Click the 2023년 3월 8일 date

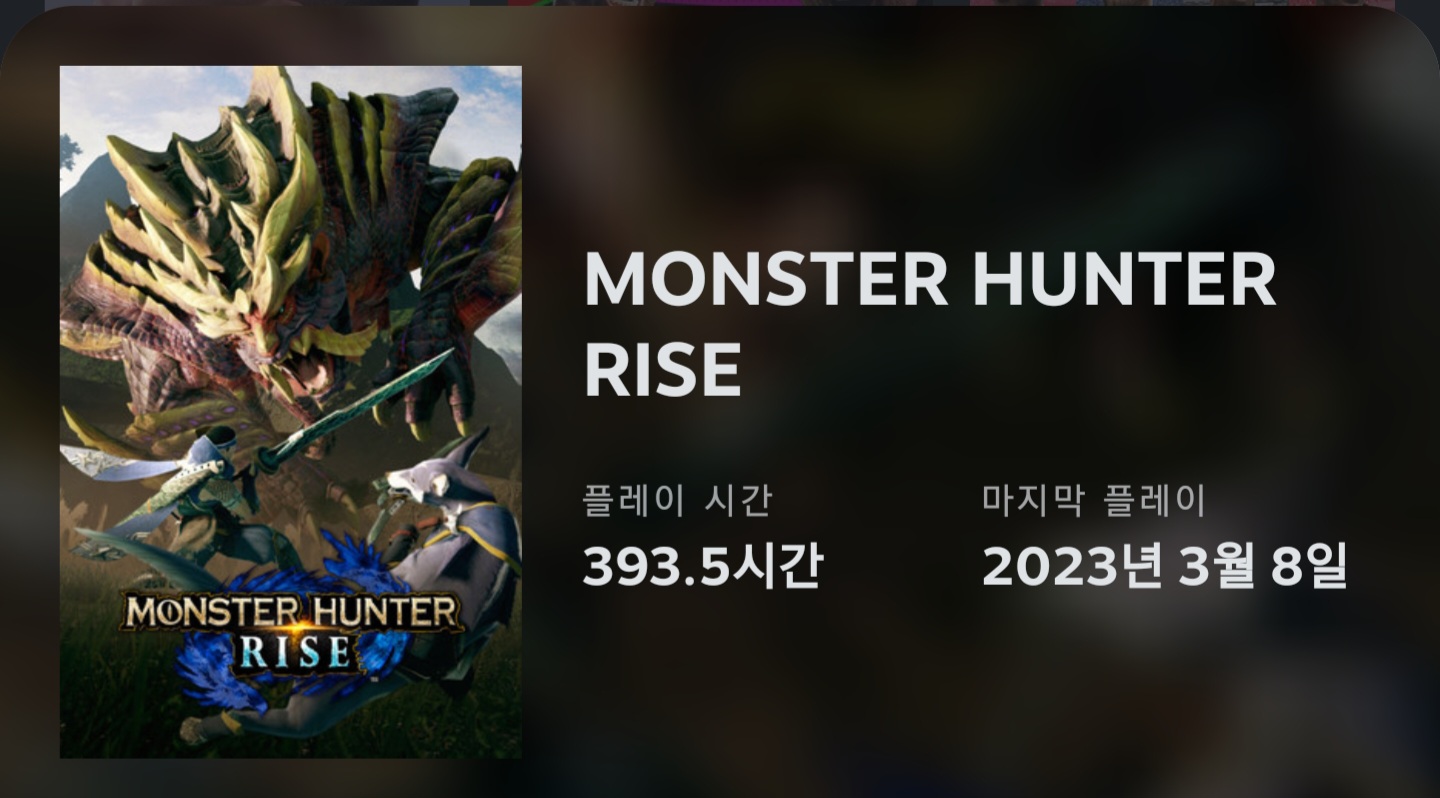tap(1165, 567)
